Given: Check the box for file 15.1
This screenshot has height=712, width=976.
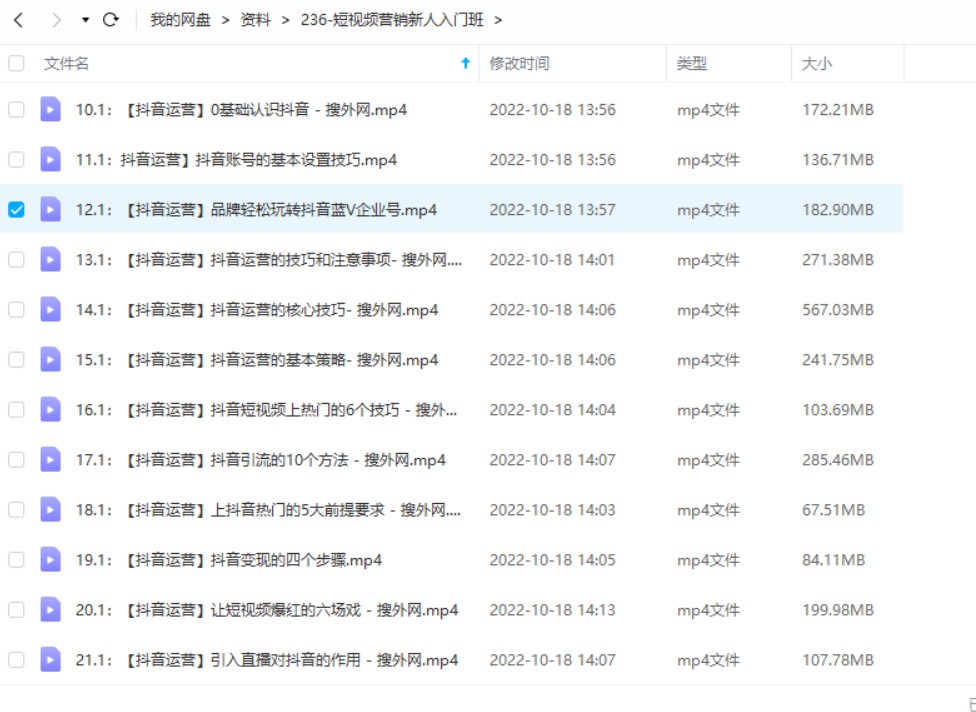Looking at the screenshot, I should coord(16,360).
